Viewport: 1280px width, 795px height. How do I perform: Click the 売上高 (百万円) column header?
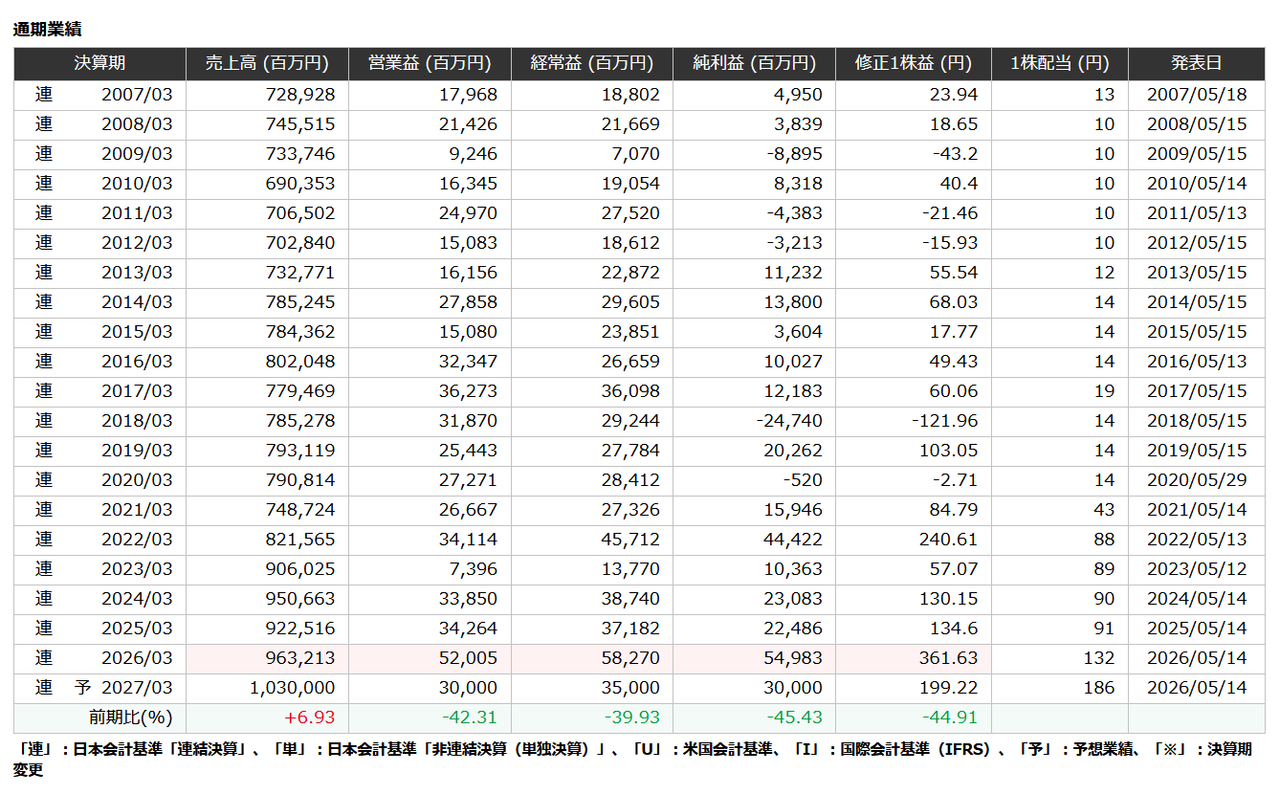267,63
